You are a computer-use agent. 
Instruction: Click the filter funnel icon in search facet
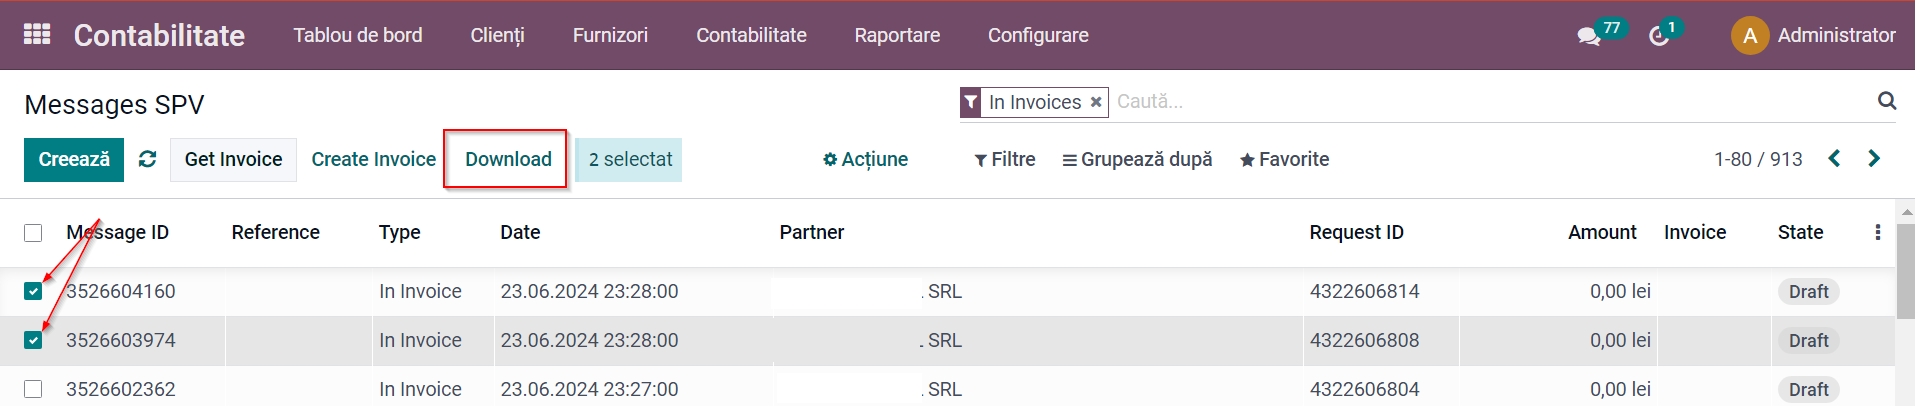click(x=970, y=102)
